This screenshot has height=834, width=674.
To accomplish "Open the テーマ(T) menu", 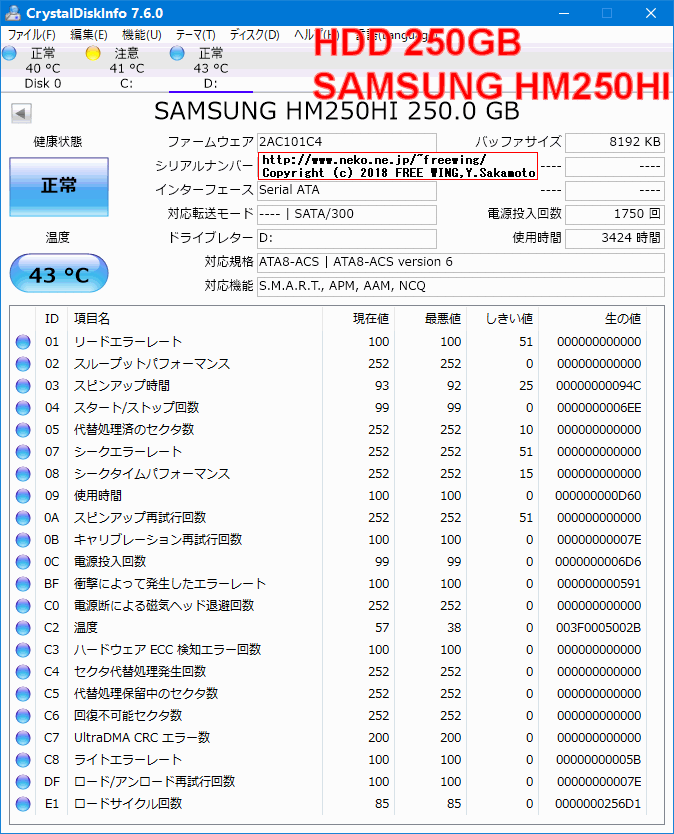I will [x=195, y=35].
